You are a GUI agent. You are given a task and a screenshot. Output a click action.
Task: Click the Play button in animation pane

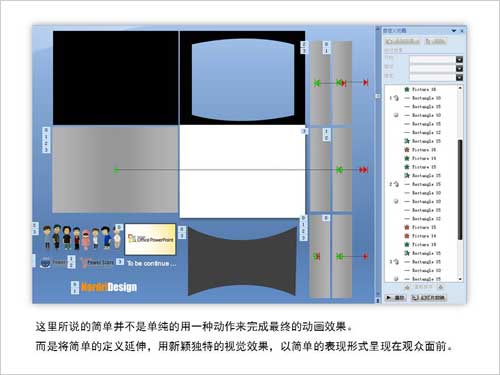395,298
